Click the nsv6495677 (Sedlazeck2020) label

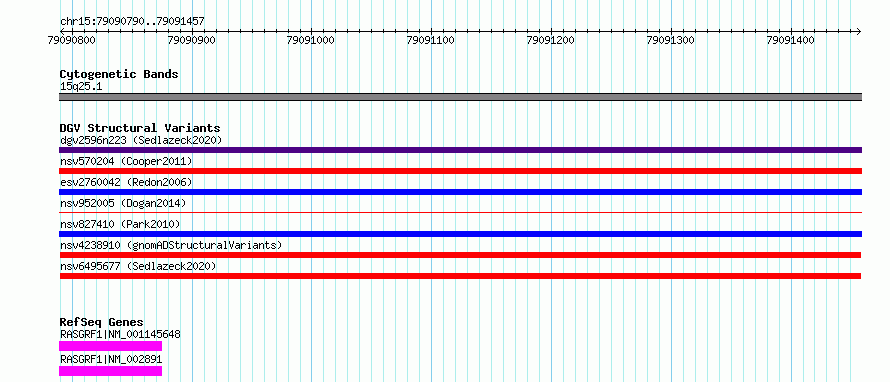(x=138, y=266)
